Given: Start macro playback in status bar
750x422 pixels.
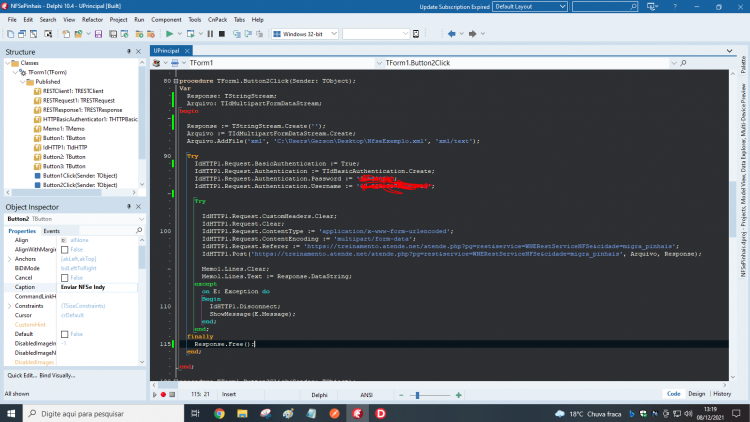Looking at the screenshot, I should [x=154, y=395].
